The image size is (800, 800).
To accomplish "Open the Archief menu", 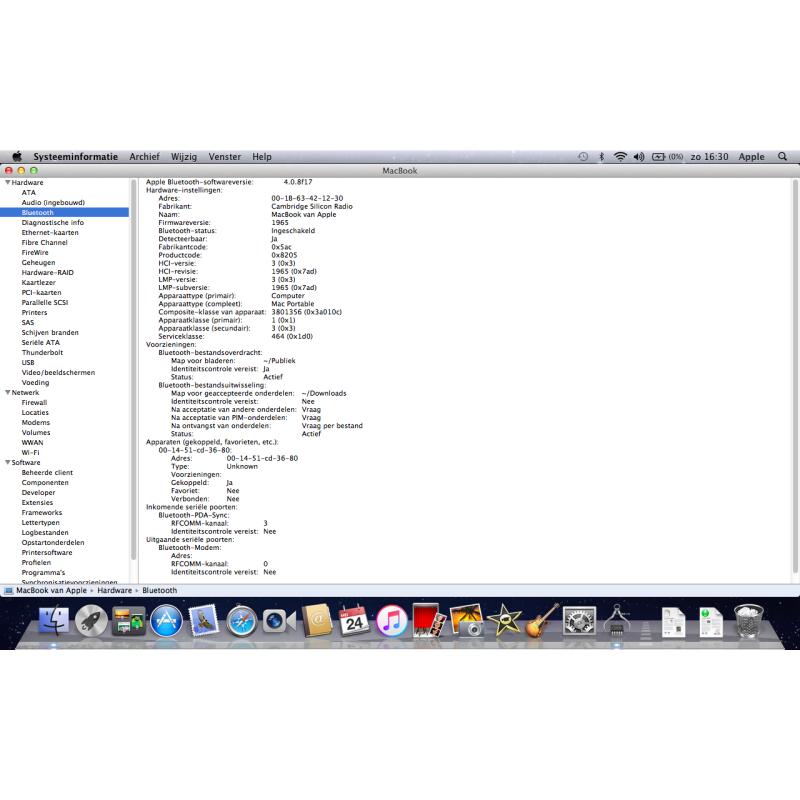I will [144, 157].
